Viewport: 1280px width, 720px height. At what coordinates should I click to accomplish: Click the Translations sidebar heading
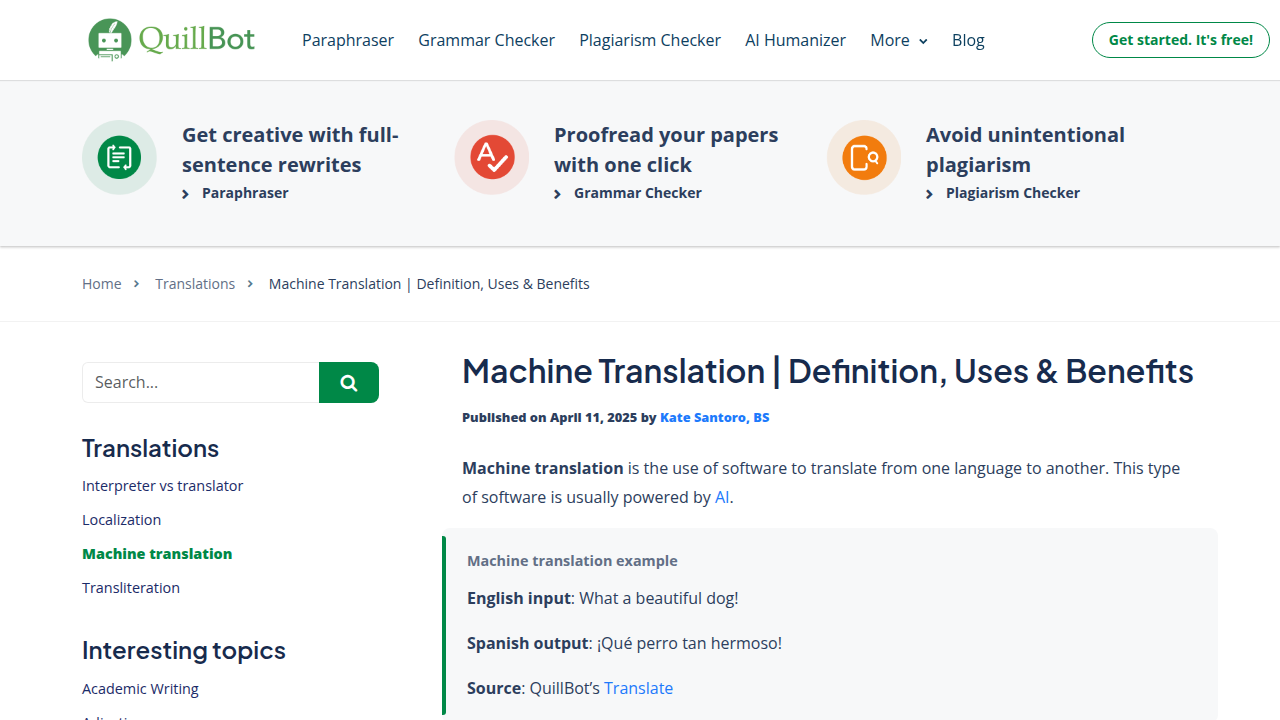[x=150, y=448]
